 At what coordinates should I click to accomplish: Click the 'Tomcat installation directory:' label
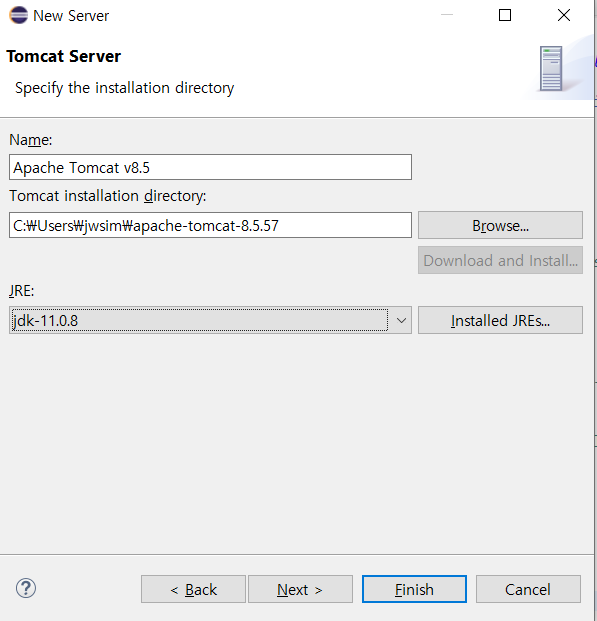coord(108,196)
